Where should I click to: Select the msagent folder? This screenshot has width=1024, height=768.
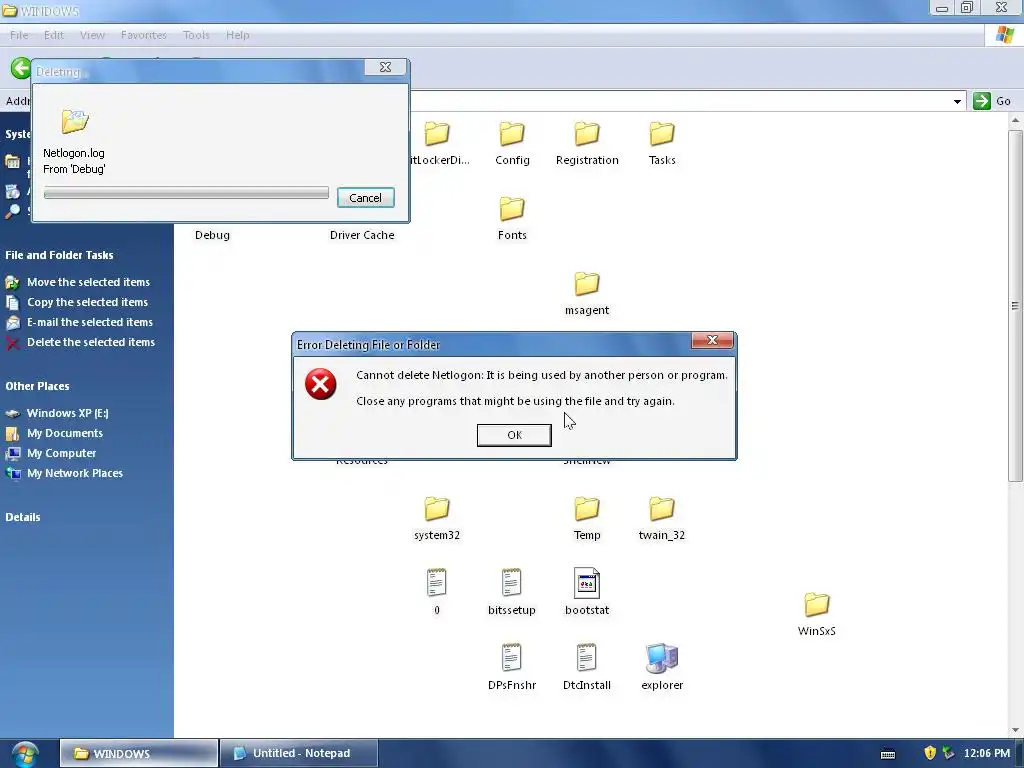[x=586, y=294]
